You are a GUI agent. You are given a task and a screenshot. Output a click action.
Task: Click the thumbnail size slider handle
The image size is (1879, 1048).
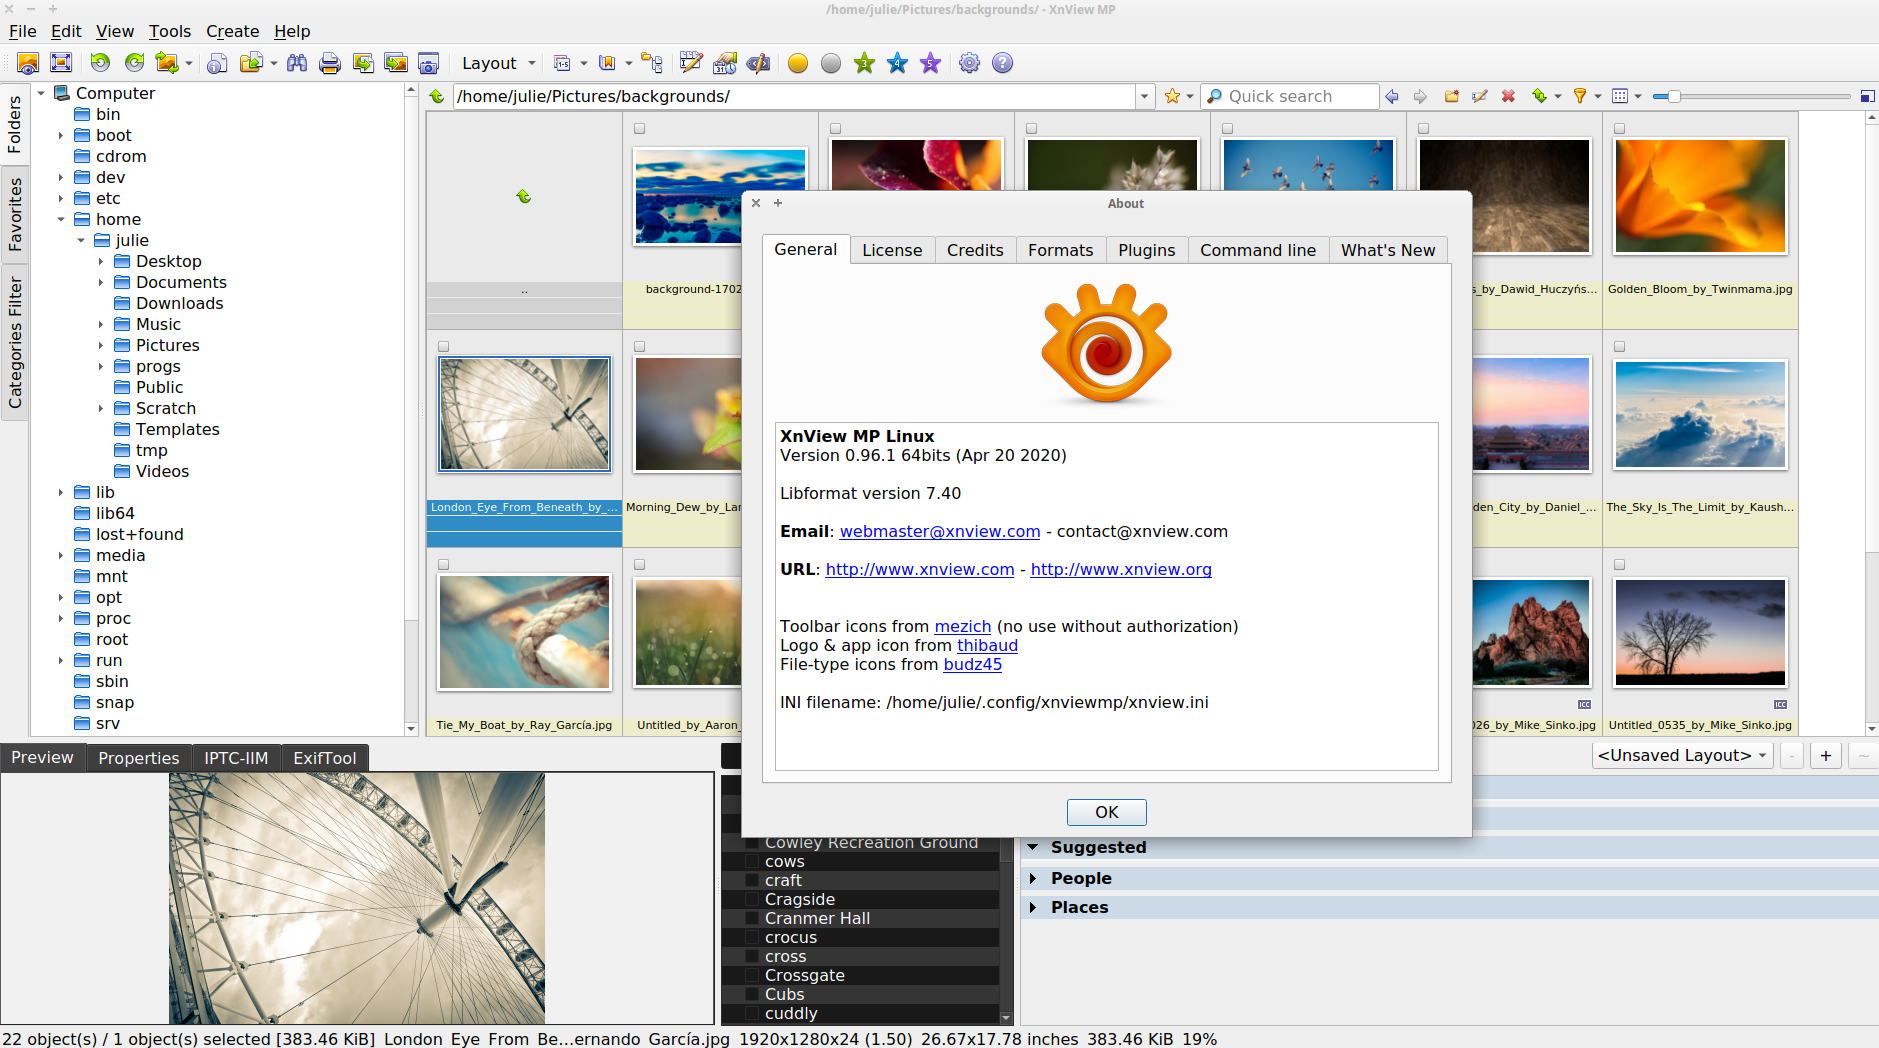click(1673, 96)
